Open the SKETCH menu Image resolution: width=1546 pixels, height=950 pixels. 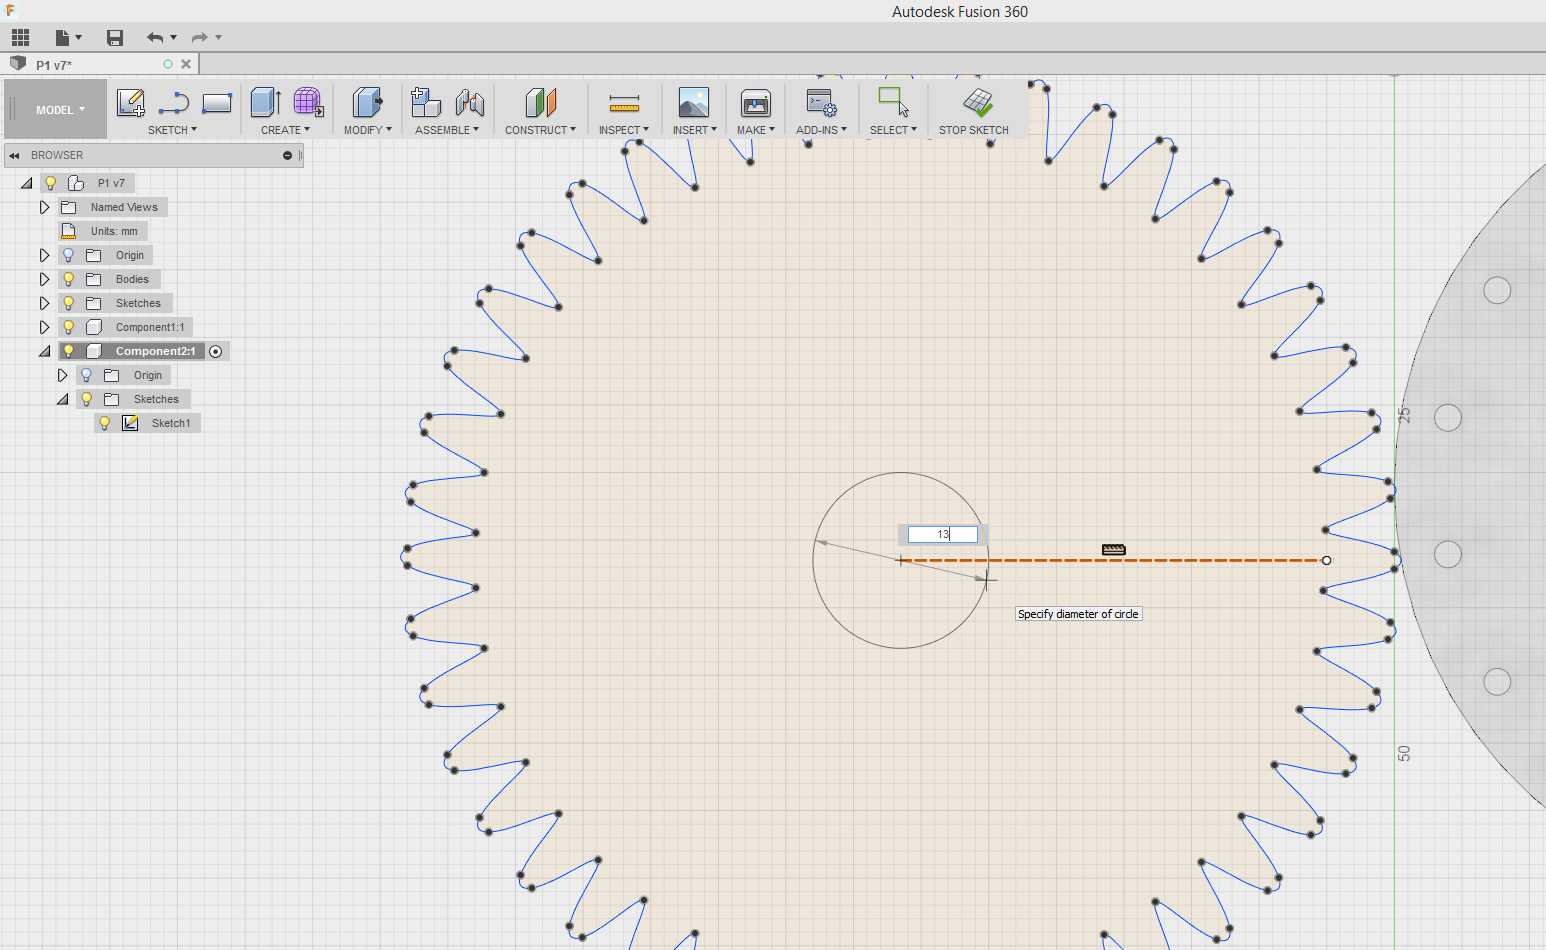click(172, 130)
